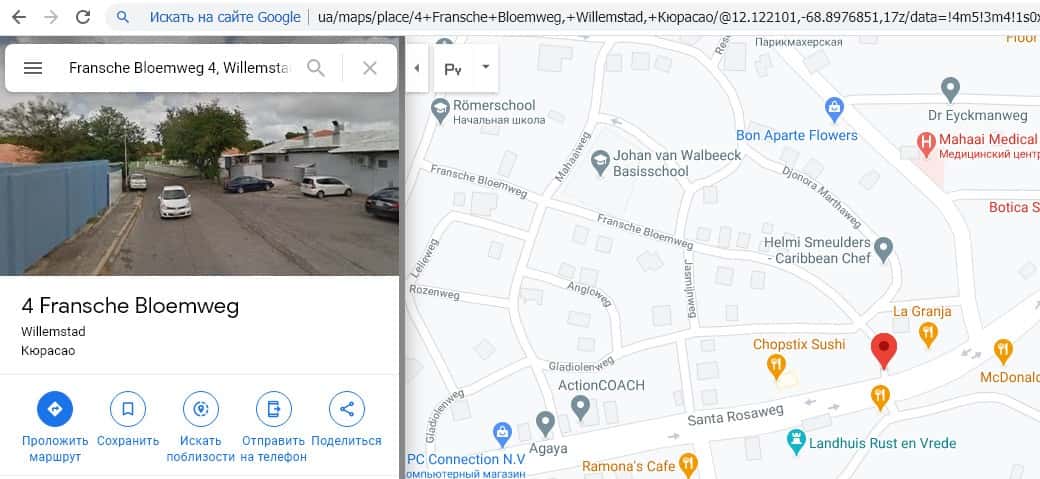Click the Сохранить bookmark icon
Screen dimensions: 1040x479
click(128, 409)
